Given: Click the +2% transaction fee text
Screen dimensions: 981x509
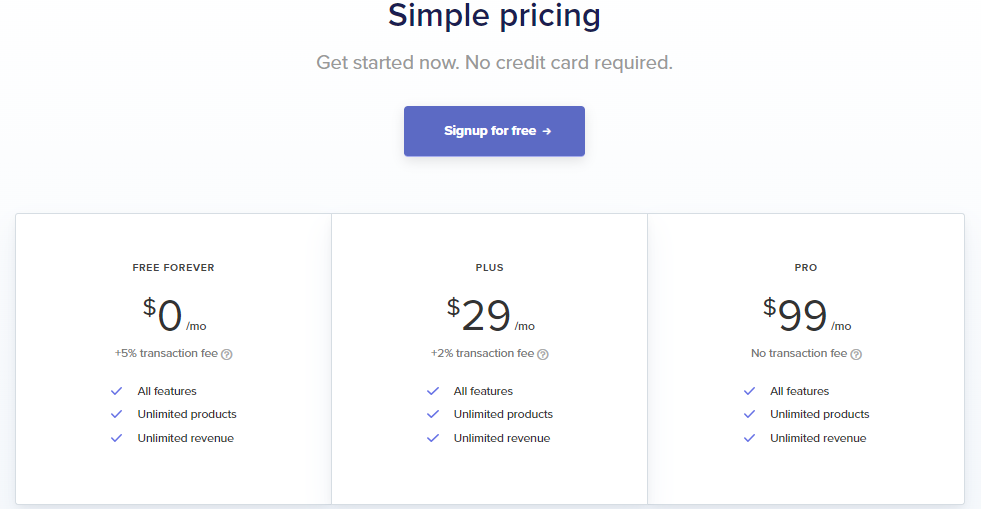Looking at the screenshot, I should point(482,353).
